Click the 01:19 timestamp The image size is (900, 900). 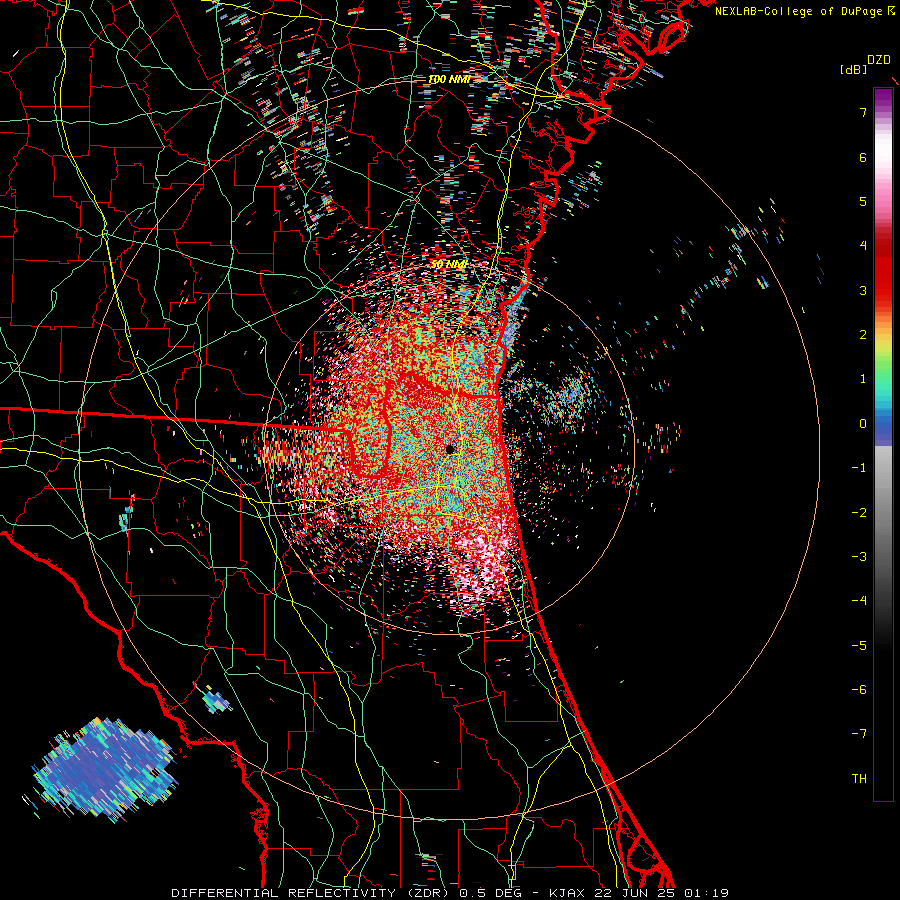pos(705,893)
